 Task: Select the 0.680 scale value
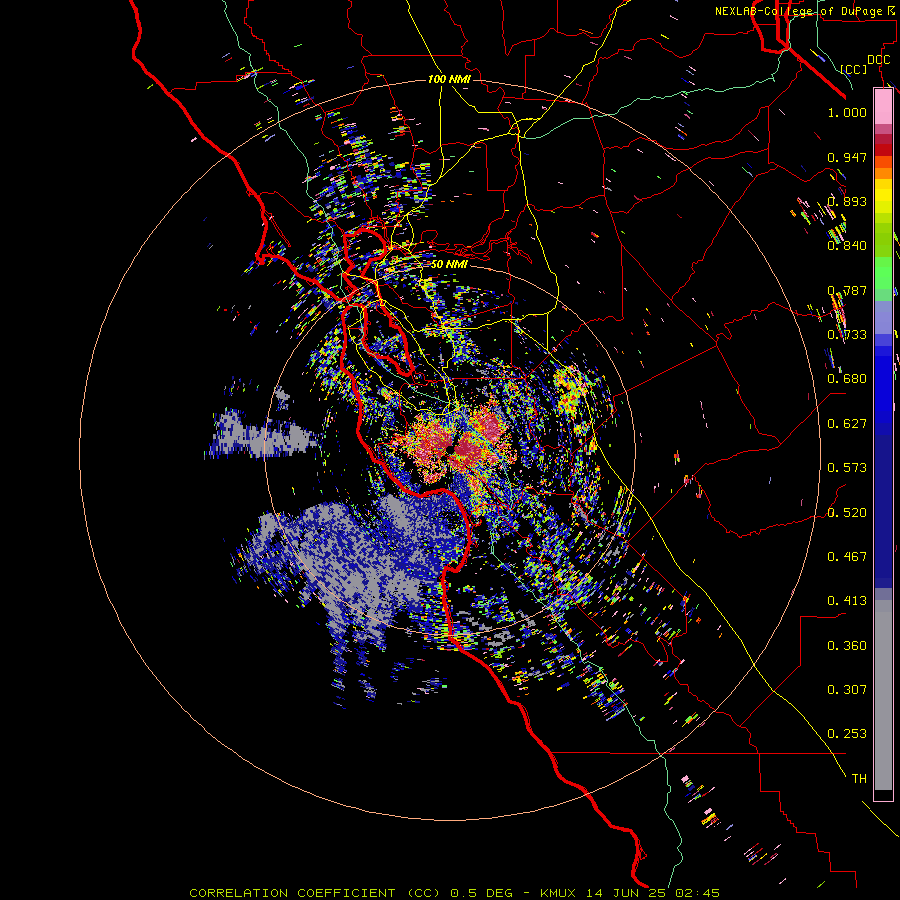point(847,379)
